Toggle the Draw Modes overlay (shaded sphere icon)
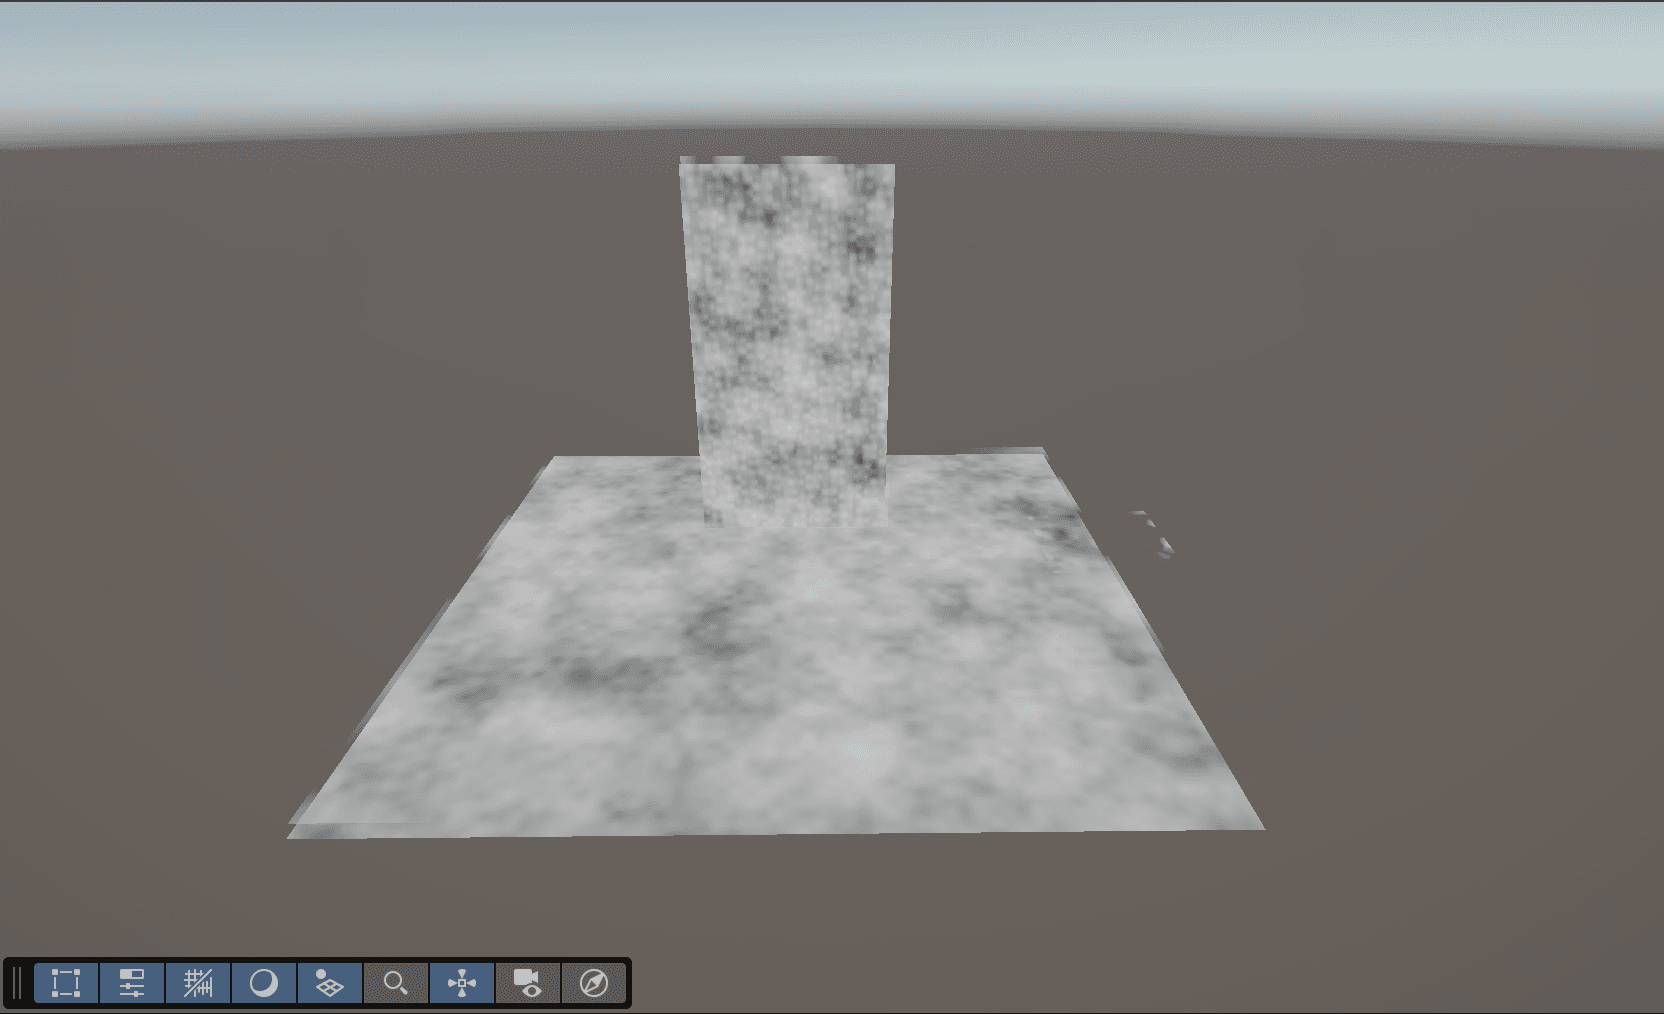 pos(264,983)
